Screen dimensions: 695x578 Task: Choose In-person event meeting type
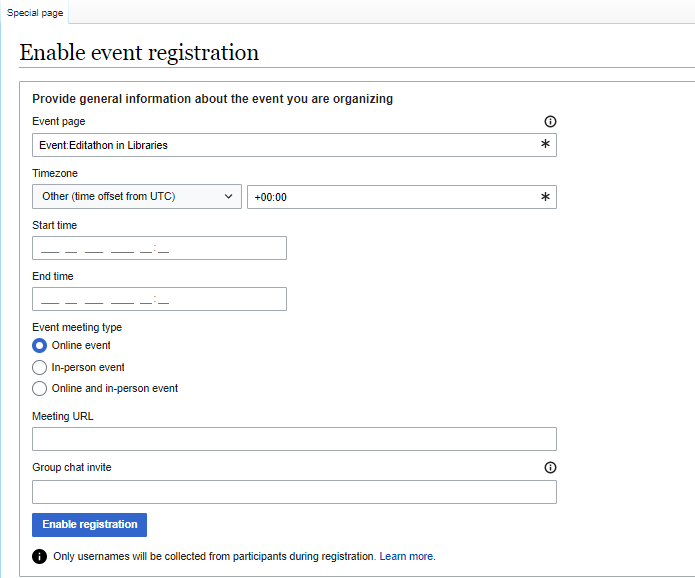[40, 367]
